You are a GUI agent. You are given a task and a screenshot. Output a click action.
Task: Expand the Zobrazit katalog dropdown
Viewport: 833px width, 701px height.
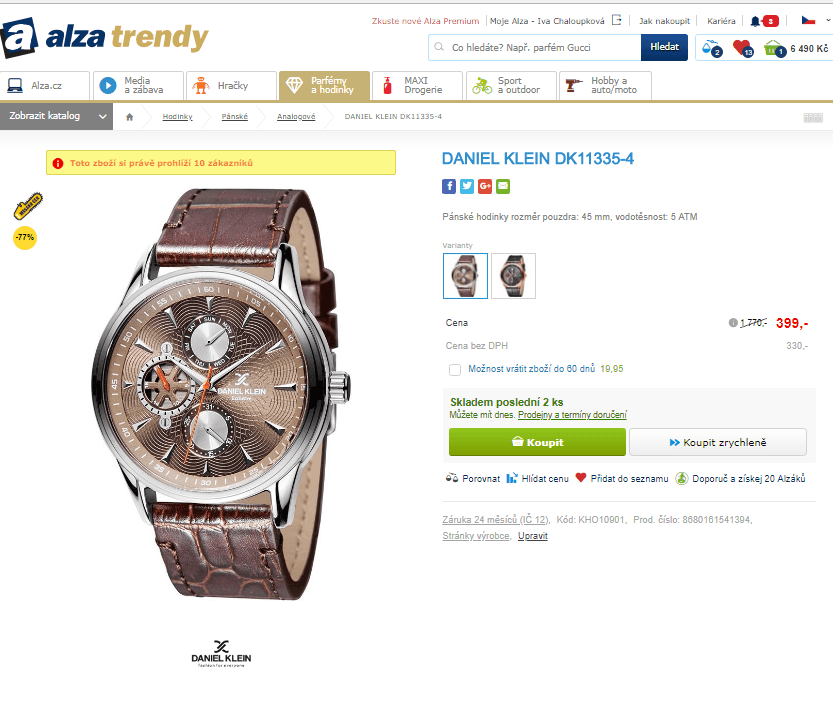click(x=56, y=116)
